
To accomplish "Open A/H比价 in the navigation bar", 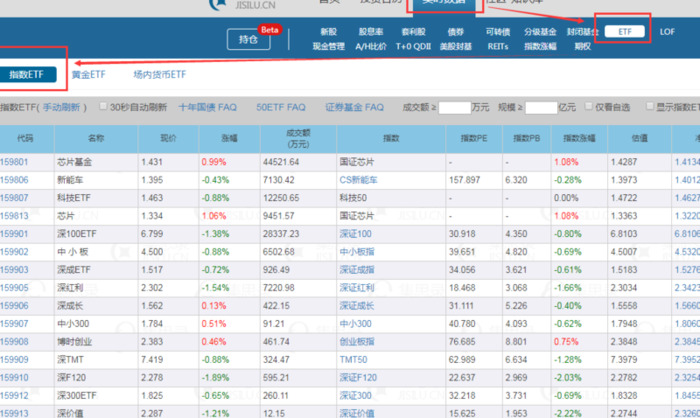I will 371,46.
